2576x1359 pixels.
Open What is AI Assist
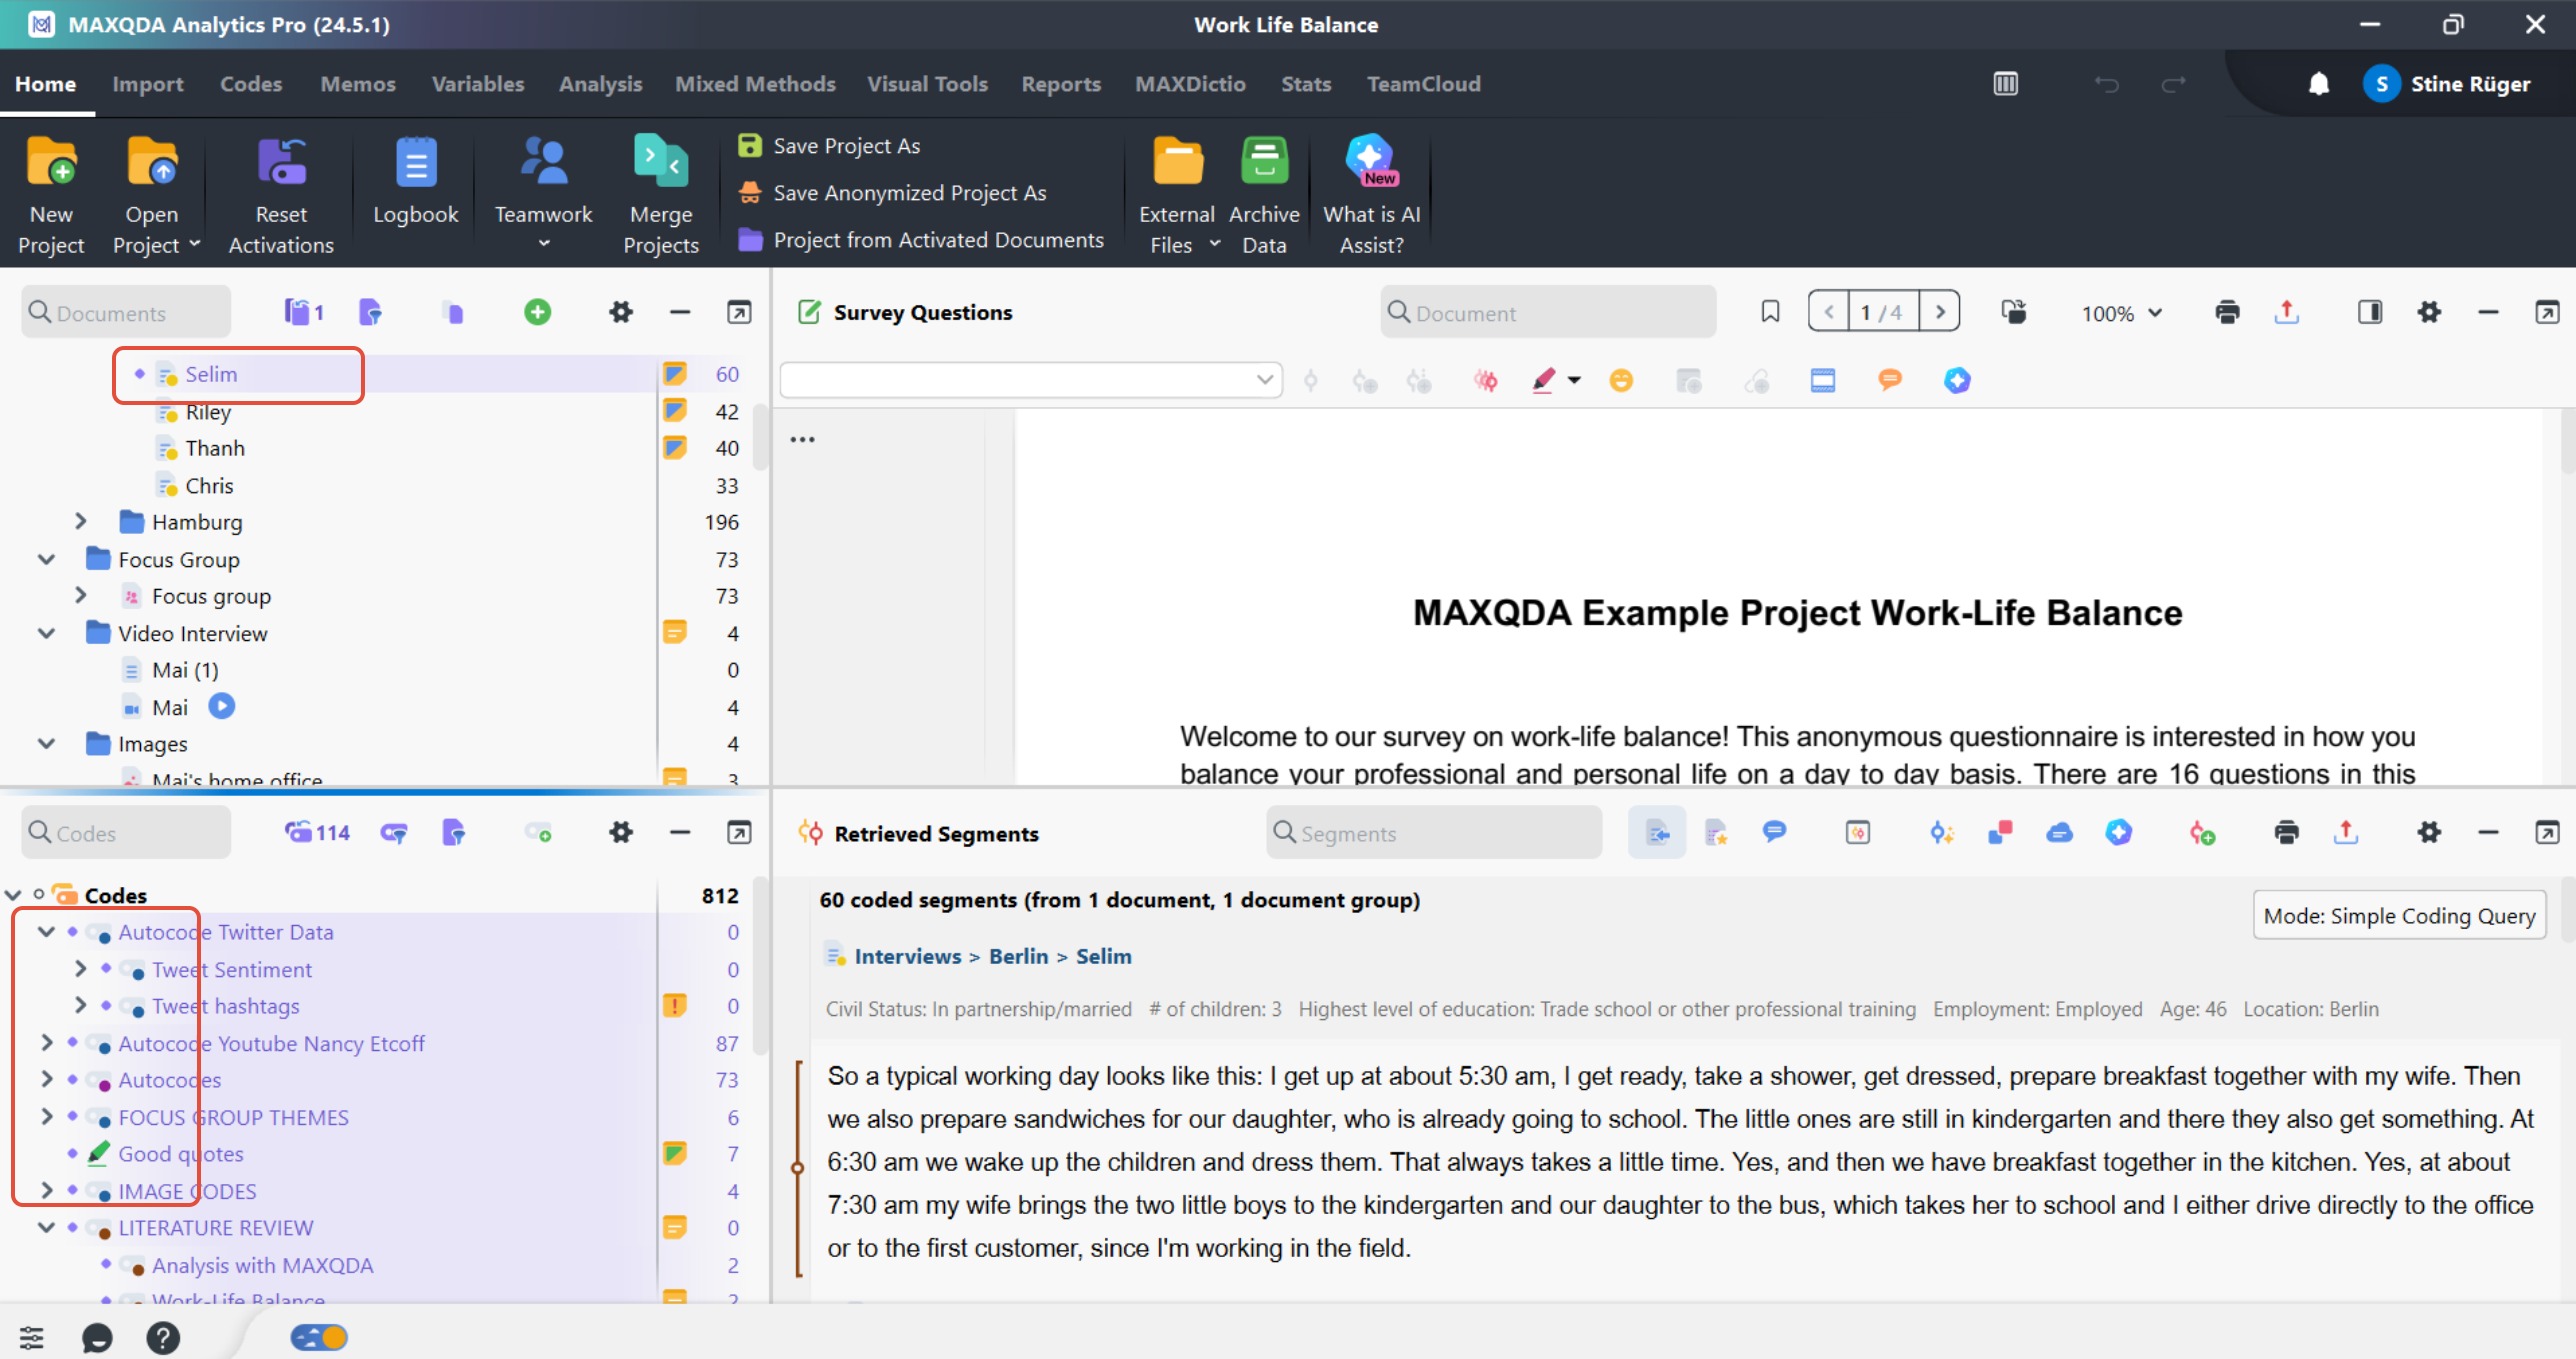1371,196
